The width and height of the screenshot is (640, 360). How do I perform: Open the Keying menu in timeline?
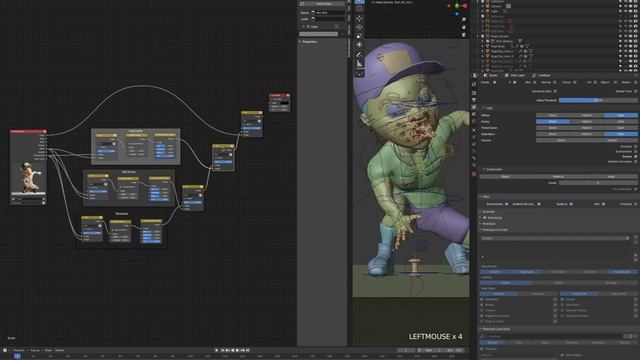point(35,350)
